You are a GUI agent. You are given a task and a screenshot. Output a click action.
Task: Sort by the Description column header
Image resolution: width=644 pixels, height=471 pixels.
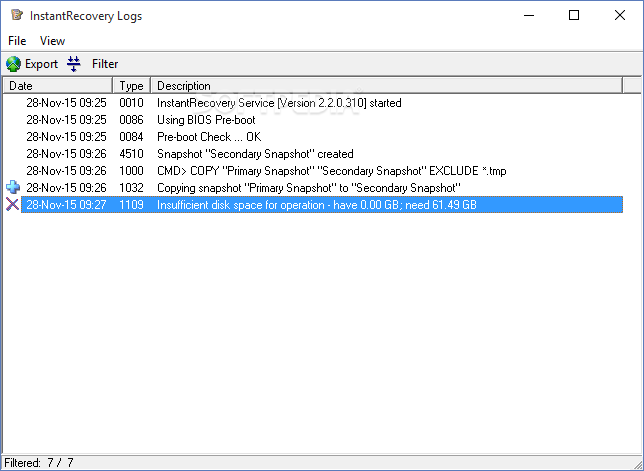[386, 85]
